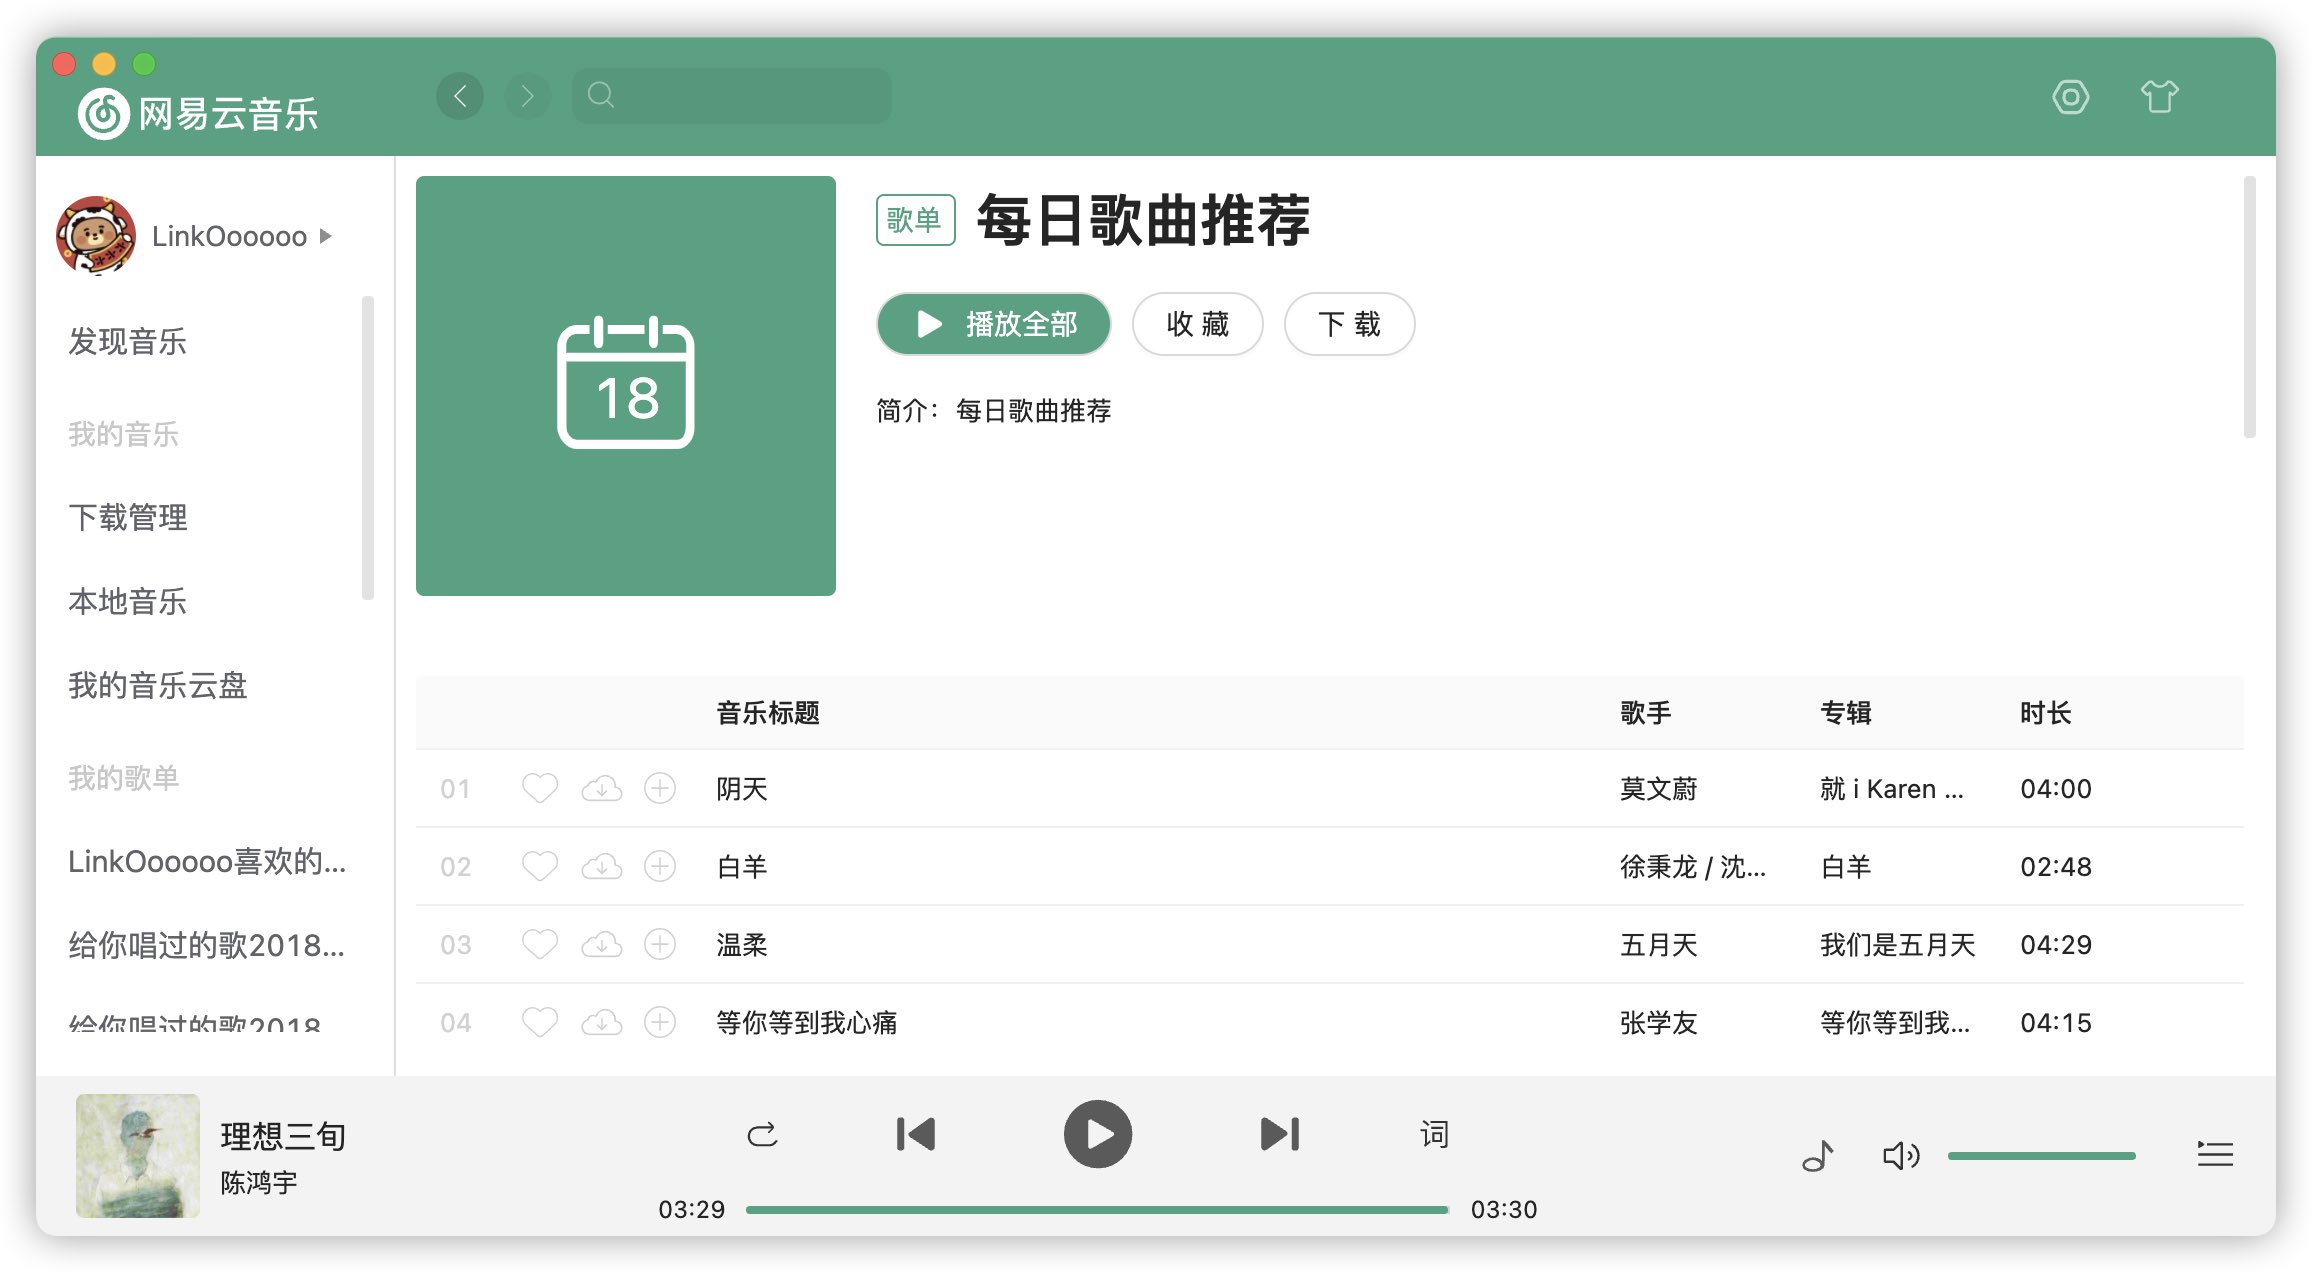Add 阴天 to playlist with plus icon
The width and height of the screenshot is (2312, 1272).
point(660,789)
